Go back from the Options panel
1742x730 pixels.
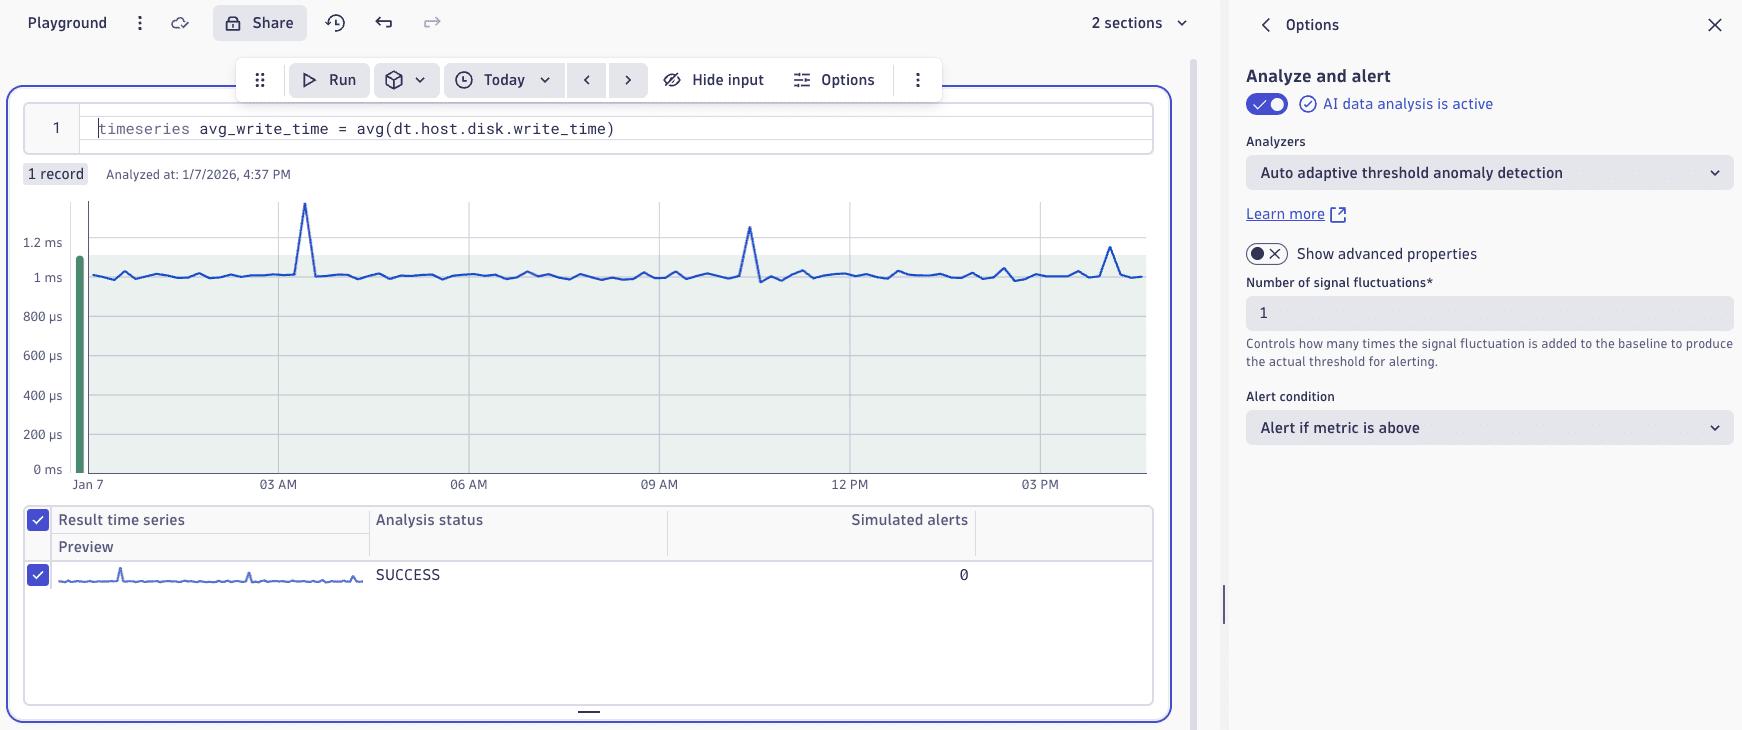[1266, 25]
